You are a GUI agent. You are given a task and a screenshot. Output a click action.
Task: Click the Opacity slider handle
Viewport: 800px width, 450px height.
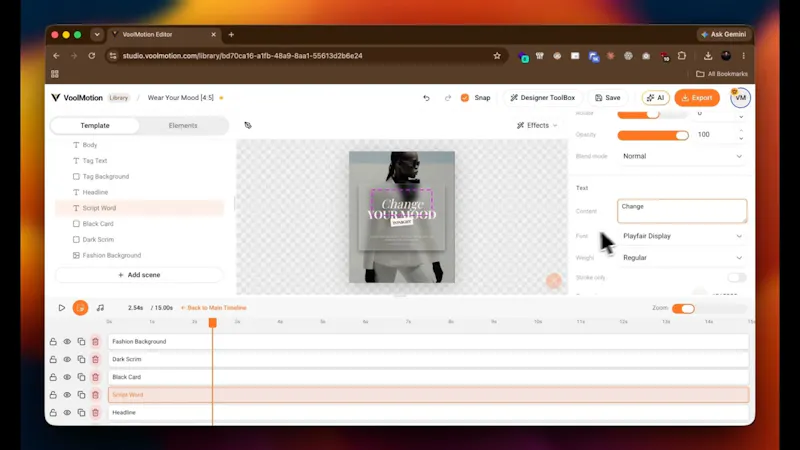682,135
